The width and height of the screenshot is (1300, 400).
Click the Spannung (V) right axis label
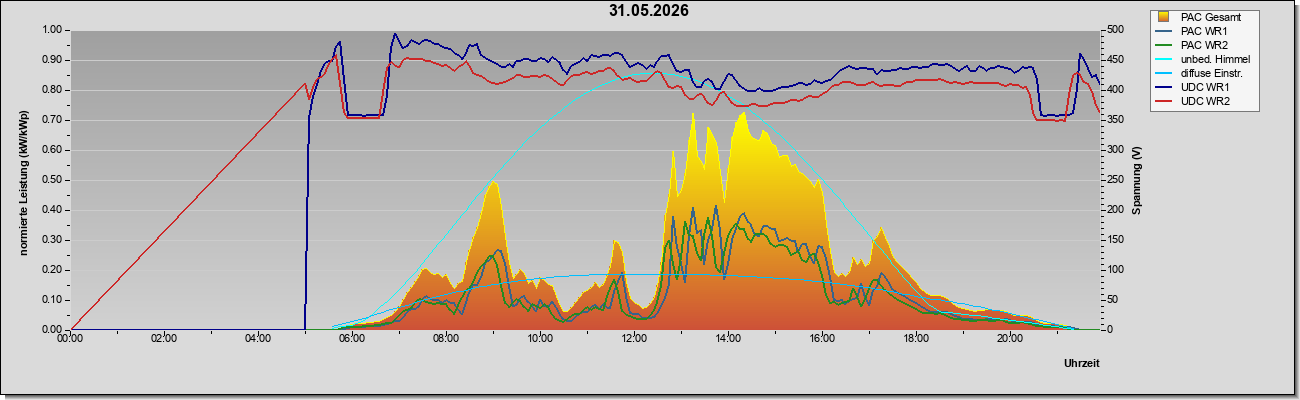[x=1137, y=181]
